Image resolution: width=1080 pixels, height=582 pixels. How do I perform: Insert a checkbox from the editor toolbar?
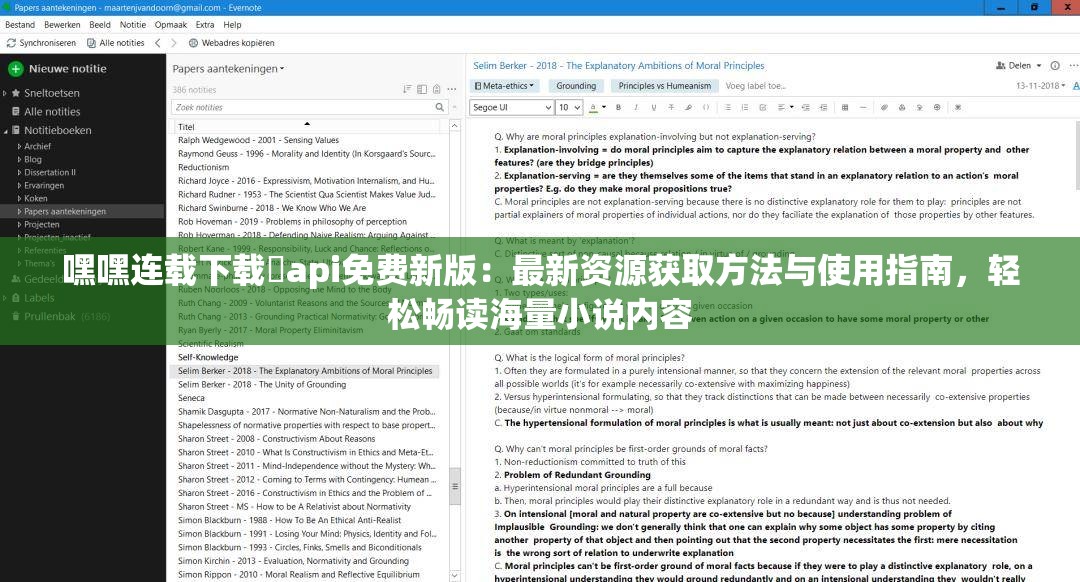(763, 107)
